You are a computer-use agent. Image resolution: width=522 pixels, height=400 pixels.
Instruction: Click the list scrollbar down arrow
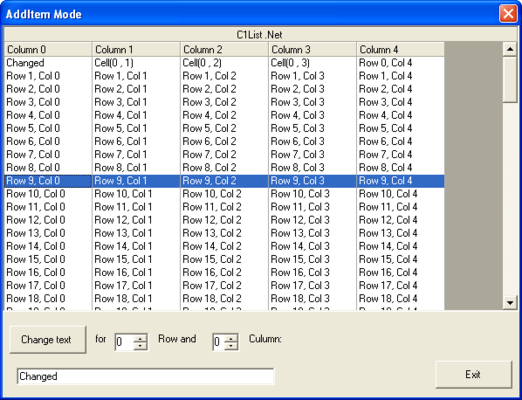click(x=510, y=303)
